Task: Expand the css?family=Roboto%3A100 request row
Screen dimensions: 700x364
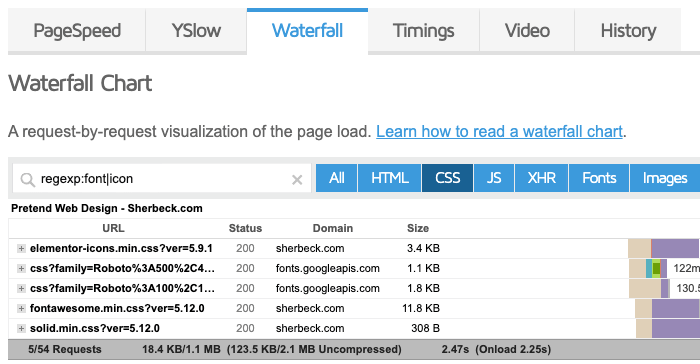Action: (21, 289)
